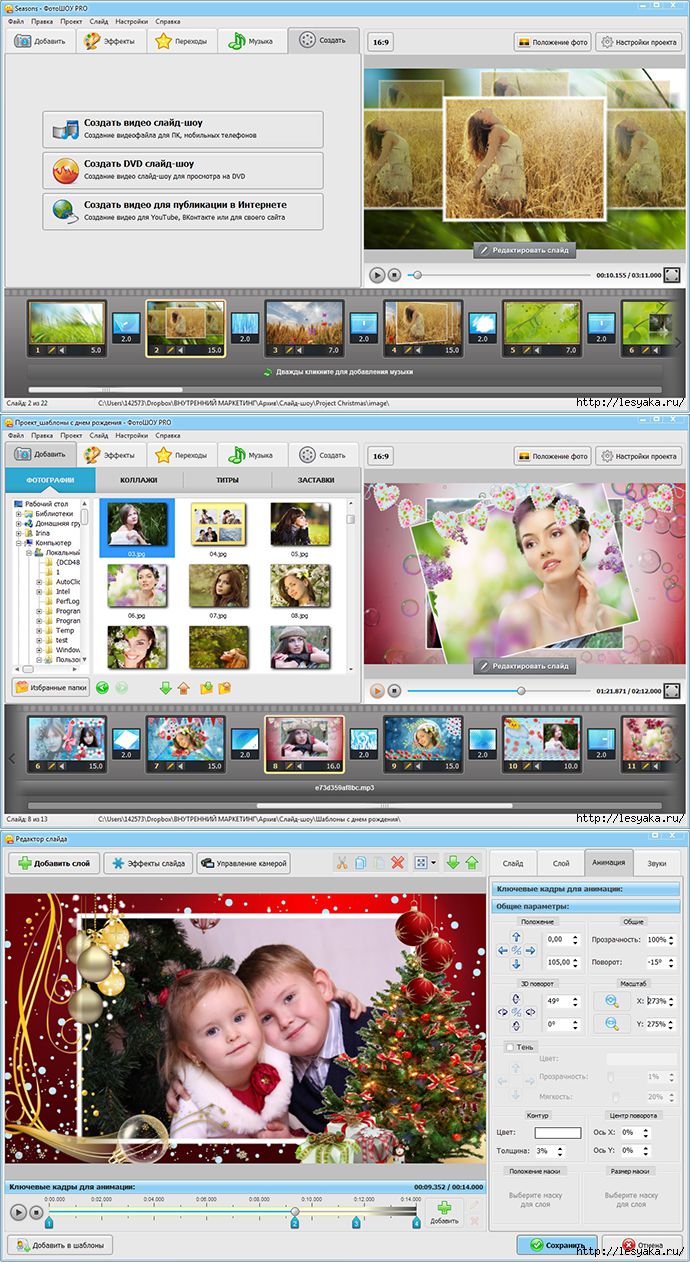Click Редактировать слайд in Seasons window
690x1262 pixels.
[524, 250]
